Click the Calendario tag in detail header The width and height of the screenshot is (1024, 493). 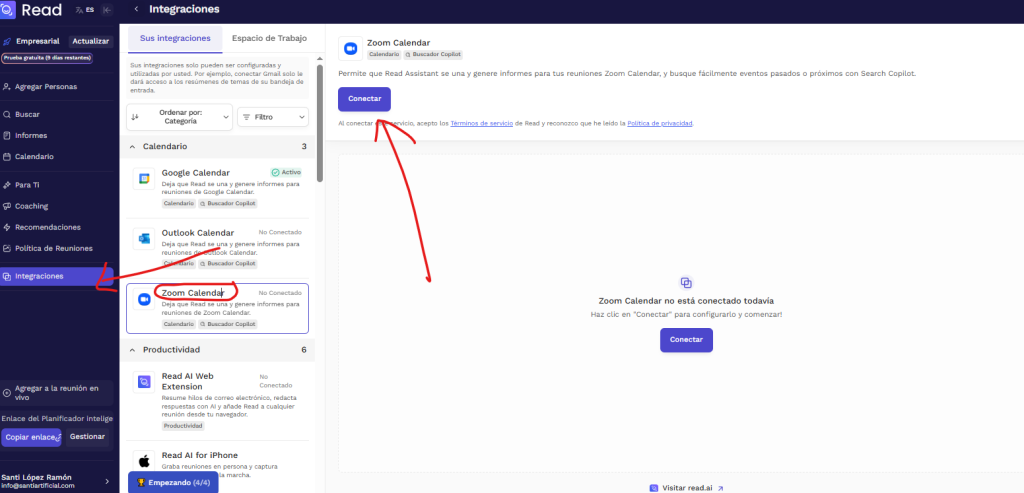(384, 55)
